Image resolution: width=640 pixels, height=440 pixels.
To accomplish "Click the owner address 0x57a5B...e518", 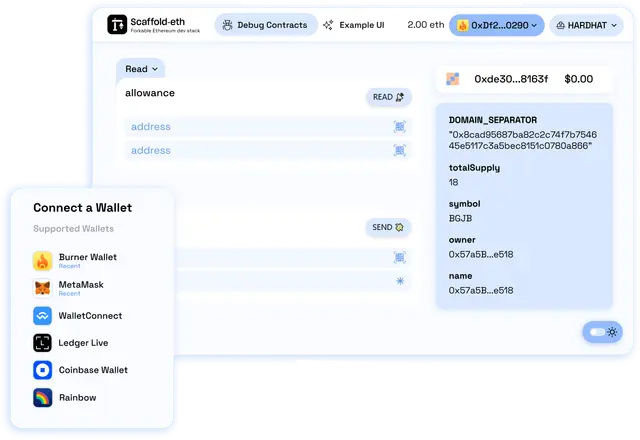I will (x=481, y=254).
